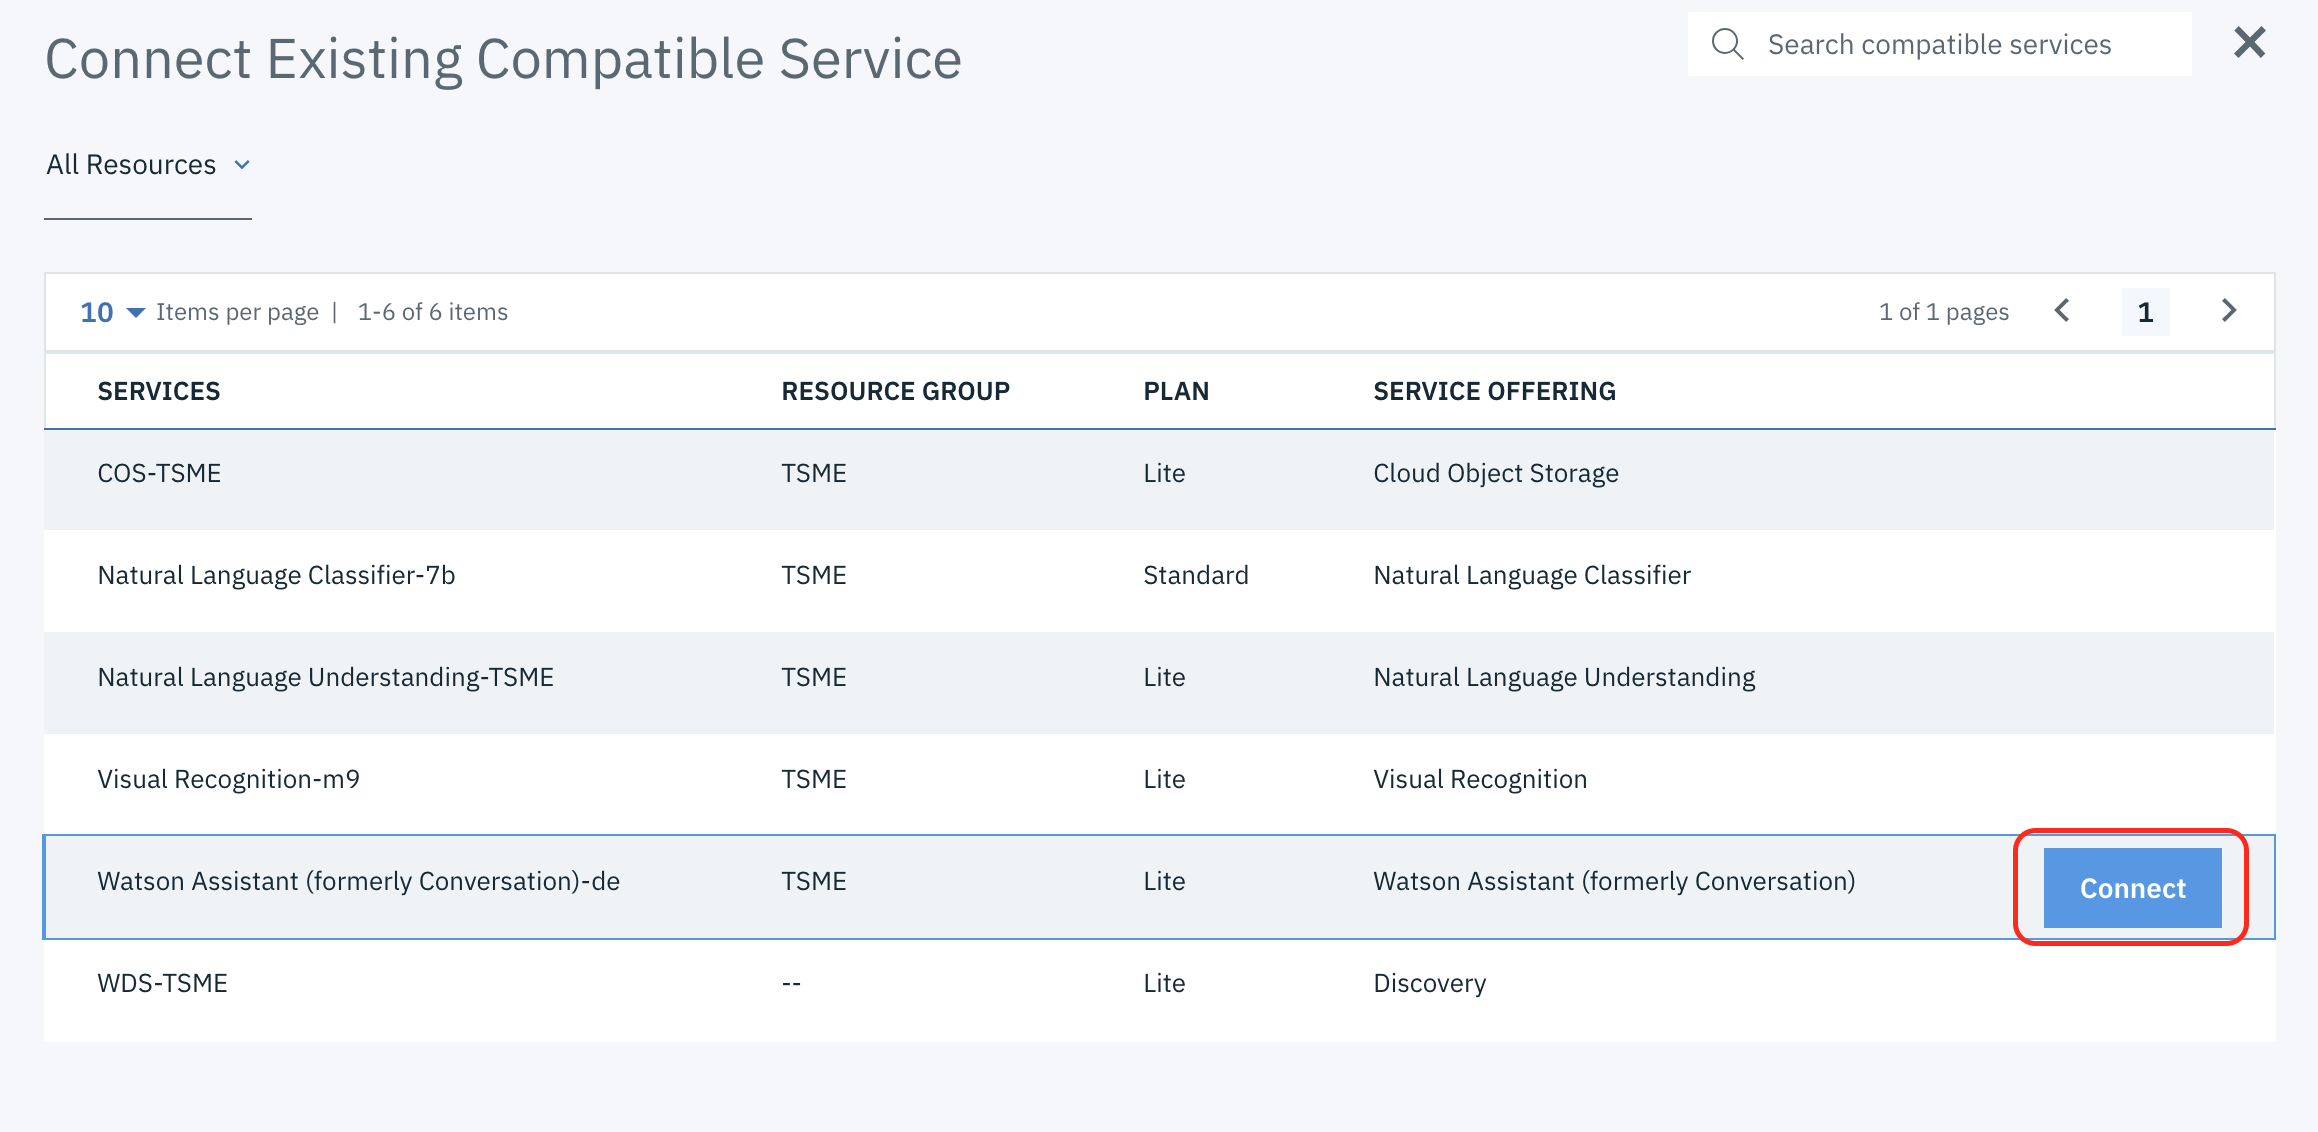Screen dimensions: 2318x1132
Task: Select Natural Language Classifier-7b row
Action: coord(276,575)
